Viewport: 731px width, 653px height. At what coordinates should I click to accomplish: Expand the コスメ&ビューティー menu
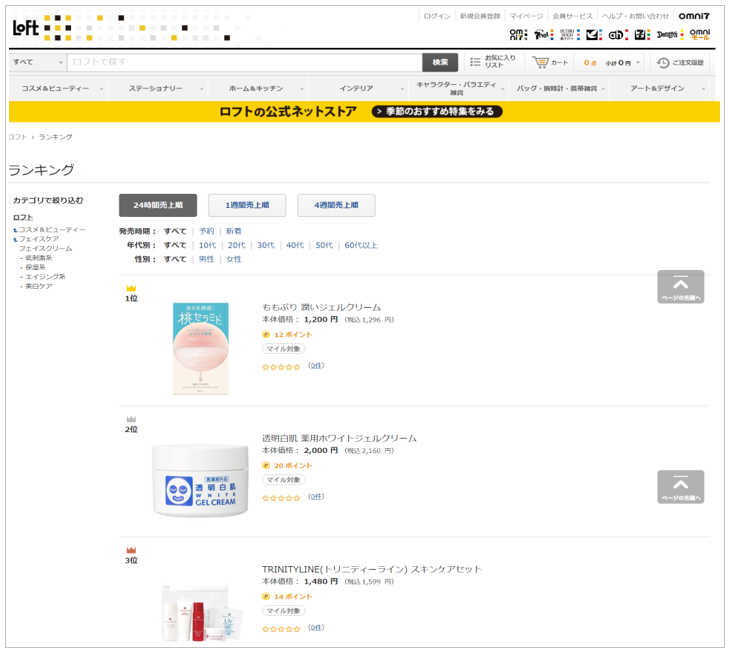coord(58,88)
